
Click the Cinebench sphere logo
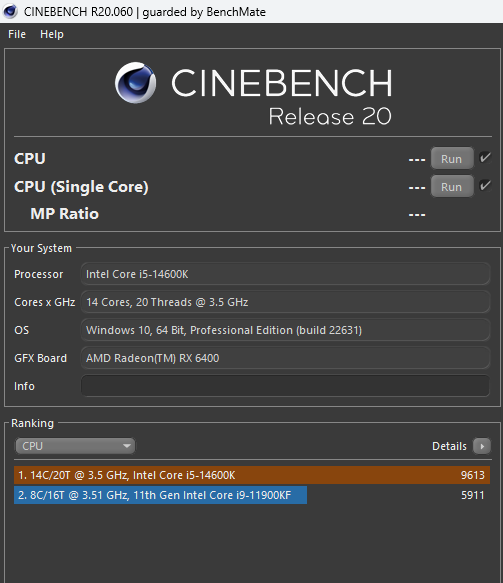pyautogui.click(x=135, y=83)
